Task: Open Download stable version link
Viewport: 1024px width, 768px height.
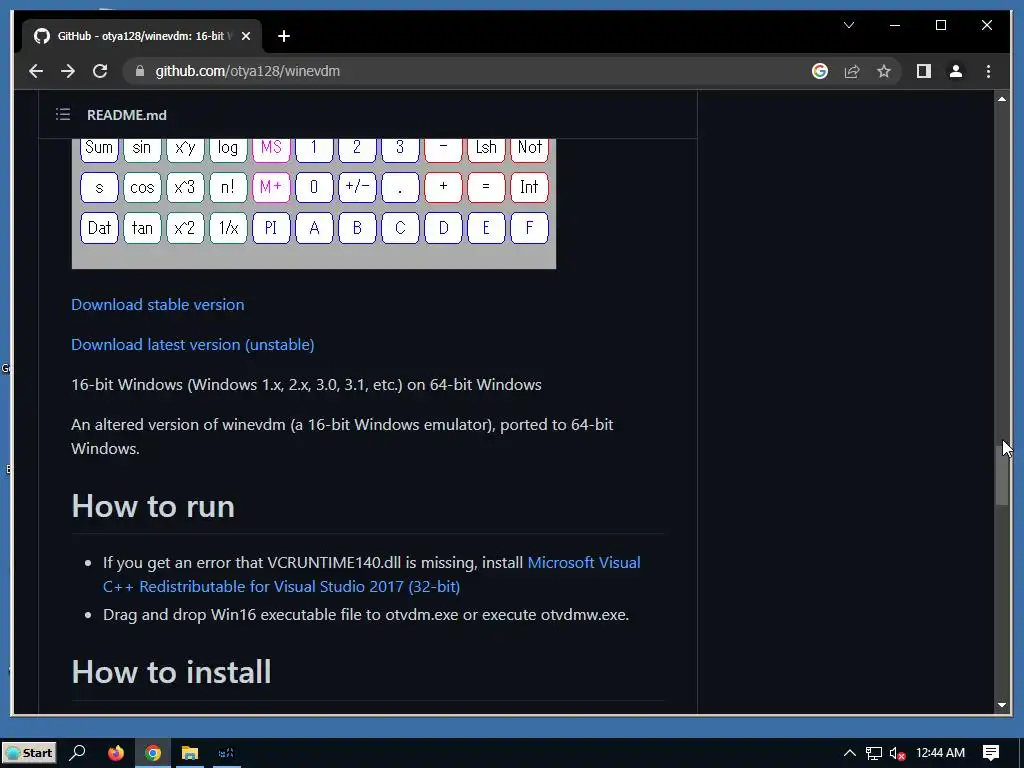Action: click(157, 304)
